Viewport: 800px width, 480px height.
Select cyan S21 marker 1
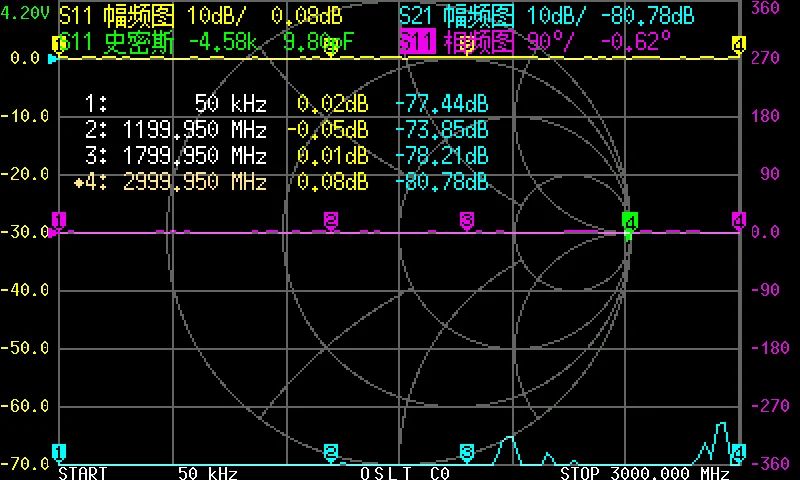click(59, 452)
